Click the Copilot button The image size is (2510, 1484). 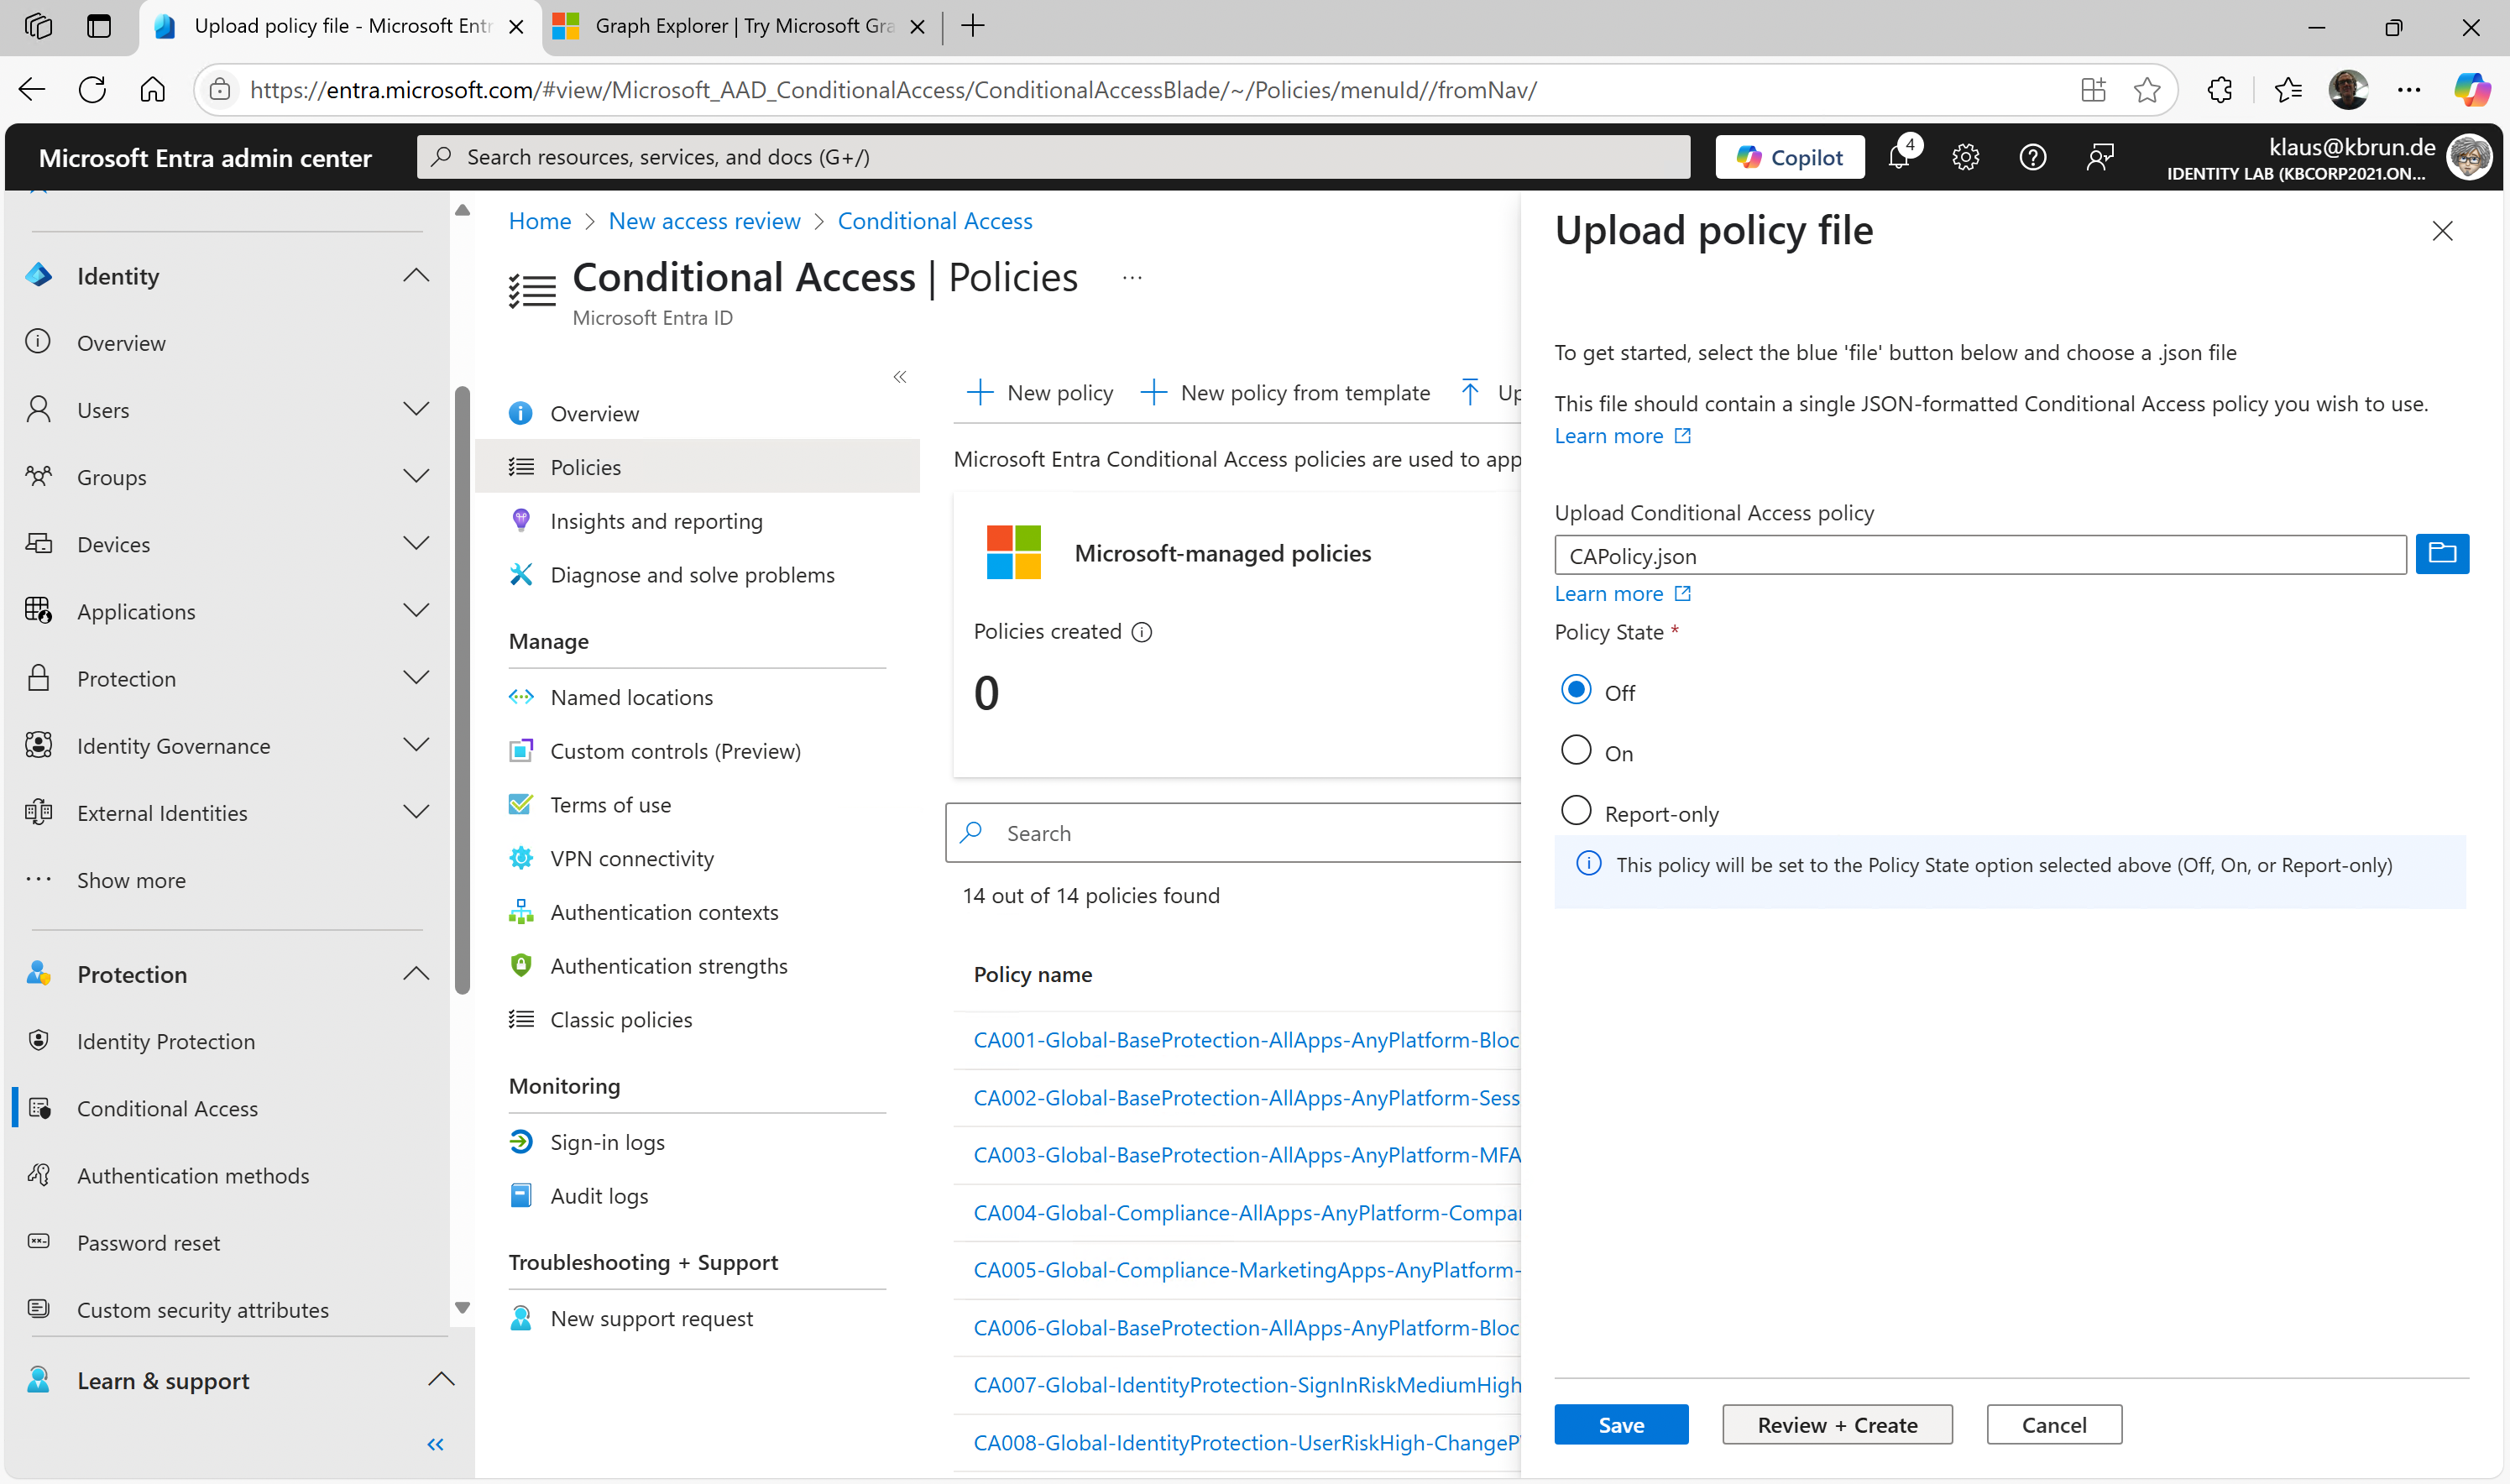pos(1790,157)
